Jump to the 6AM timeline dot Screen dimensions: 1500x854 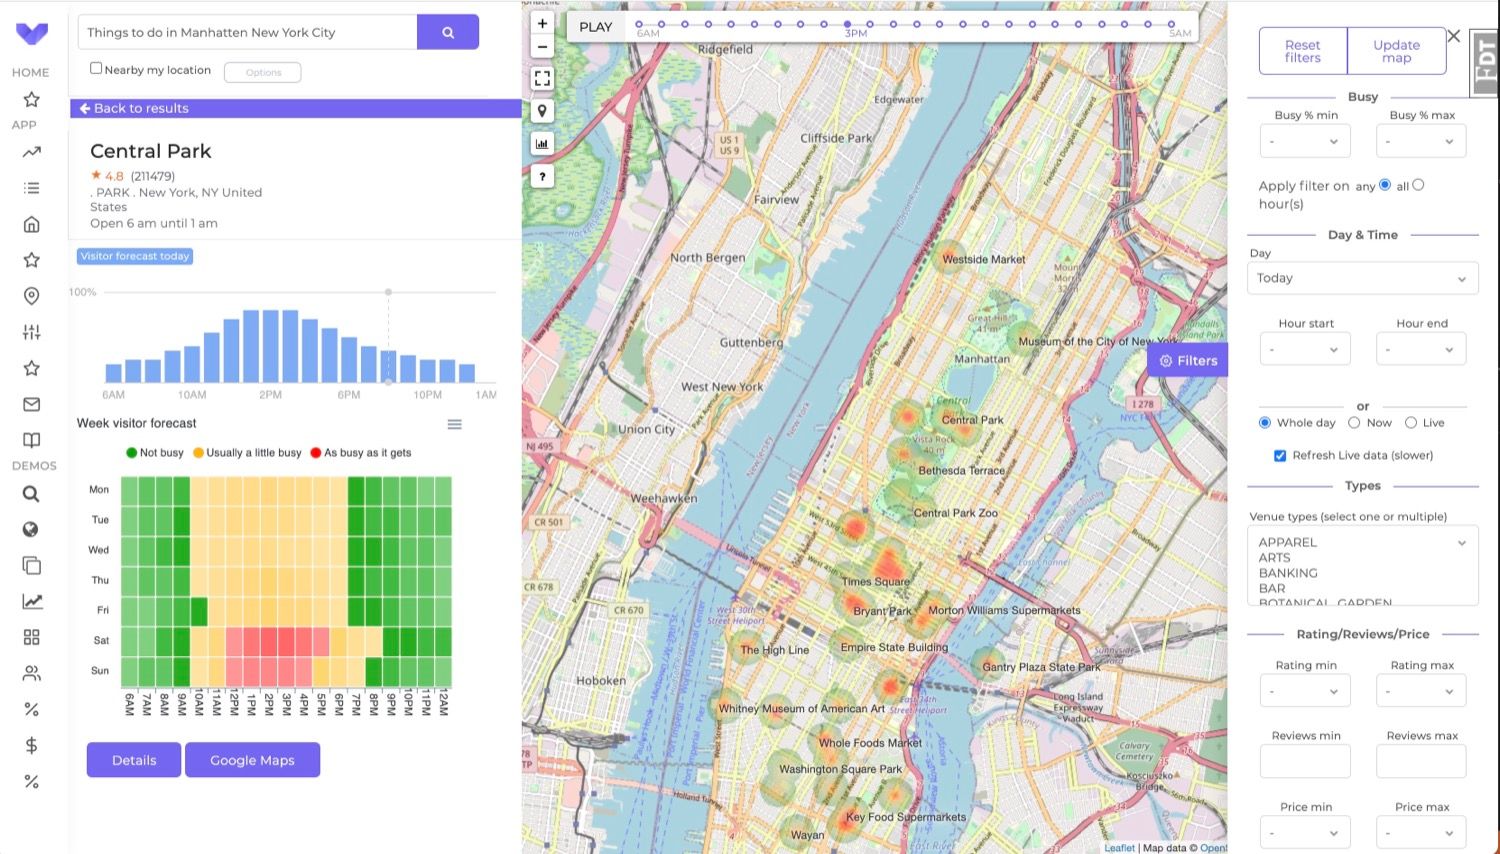coord(639,24)
